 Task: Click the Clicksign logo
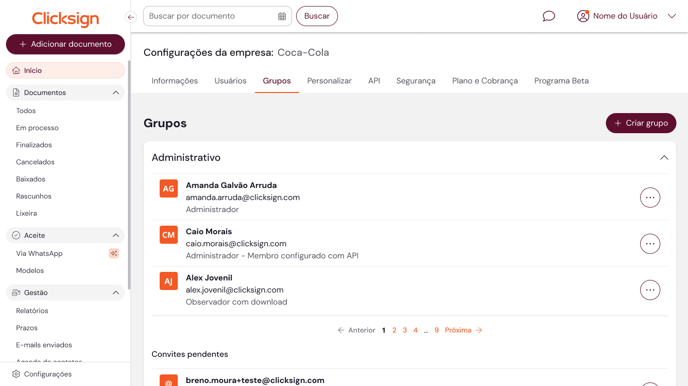click(65, 18)
